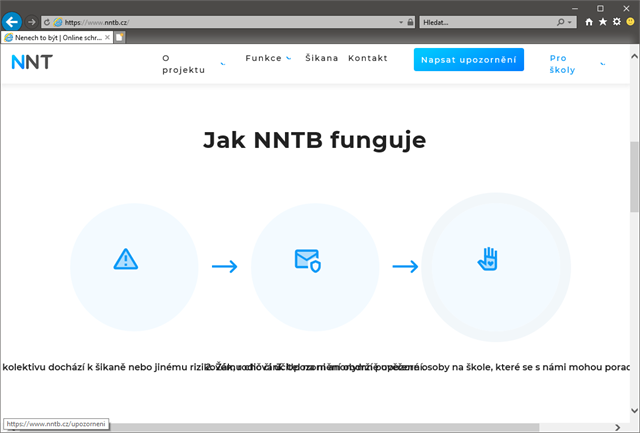The height and width of the screenshot is (433, 640).
Task: Click the vertical scrollbar thumb
Action: (634, 176)
